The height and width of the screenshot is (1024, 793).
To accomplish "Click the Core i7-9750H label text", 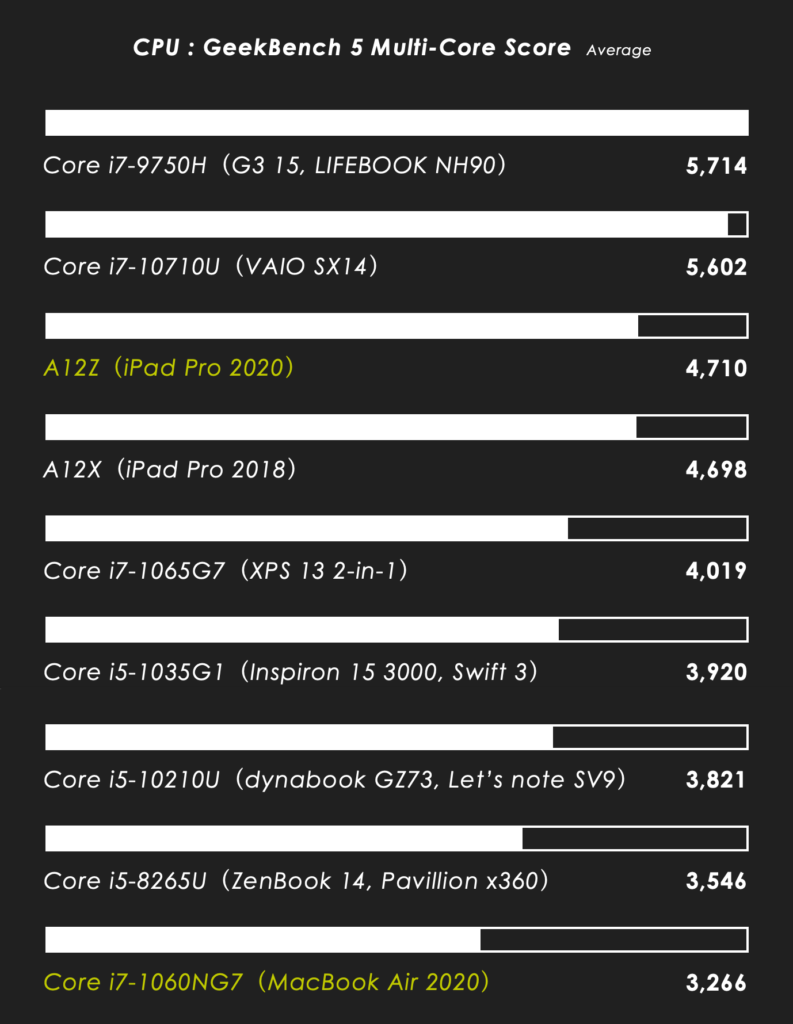I will [275, 165].
